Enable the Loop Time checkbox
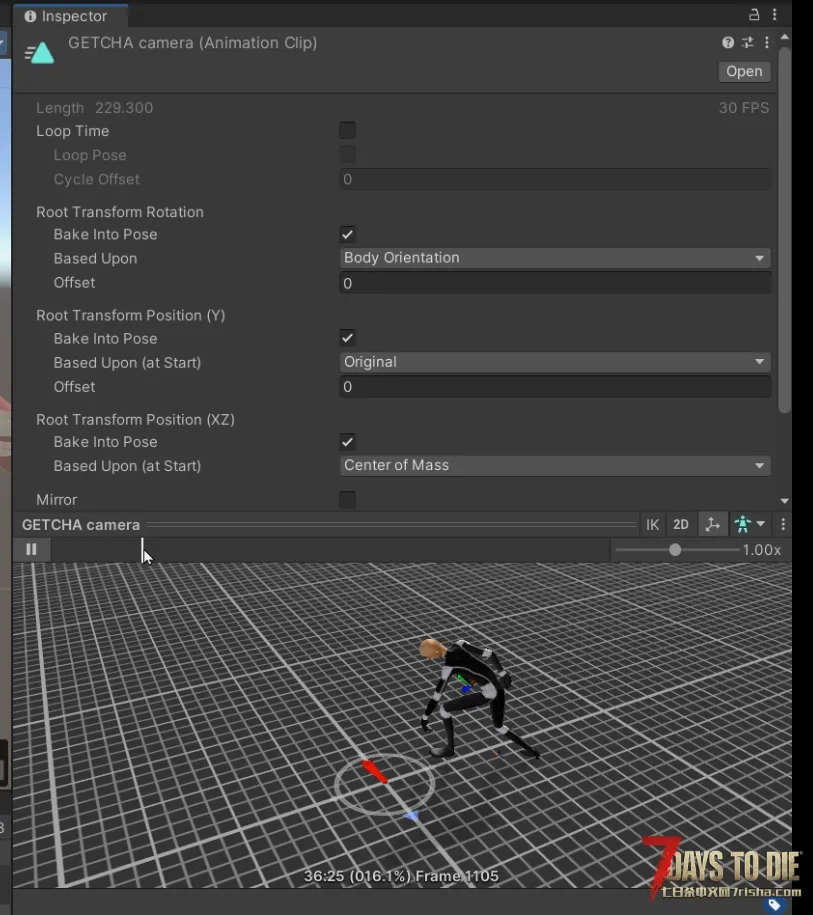The width and height of the screenshot is (813, 915). (x=347, y=130)
